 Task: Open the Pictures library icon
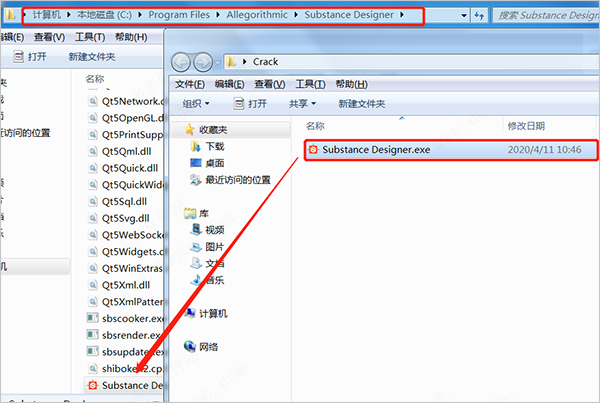pos(196,247)
